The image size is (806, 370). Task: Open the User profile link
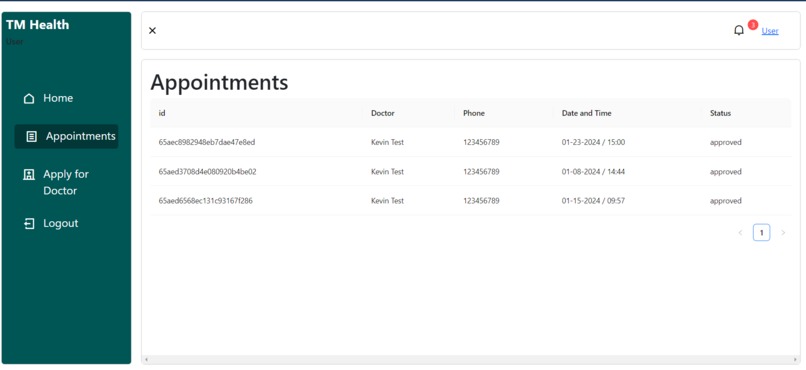(x=770, y=31)
